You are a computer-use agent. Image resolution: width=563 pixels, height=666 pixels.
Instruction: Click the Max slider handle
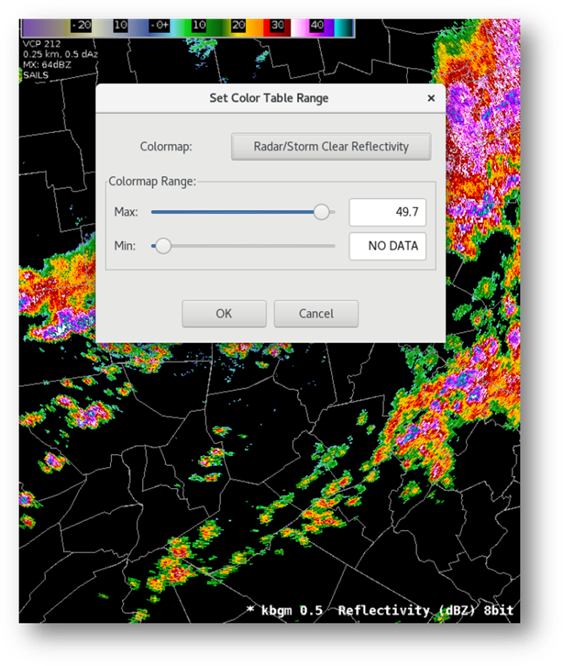pyautogui.click(x=321, y=212)
